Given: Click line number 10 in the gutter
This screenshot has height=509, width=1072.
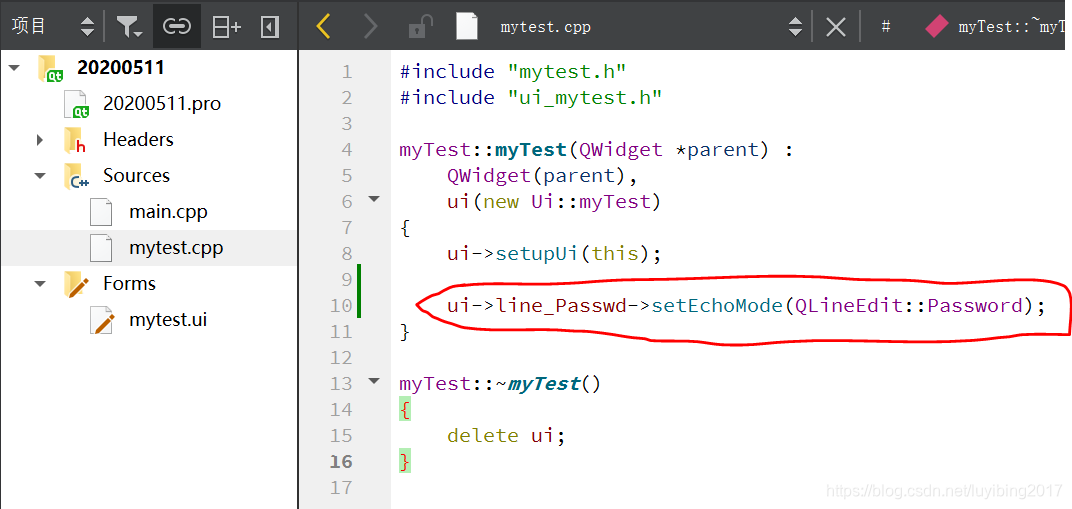Looking at the screenshot, I should pyautogui.click(x=341, y=305).
